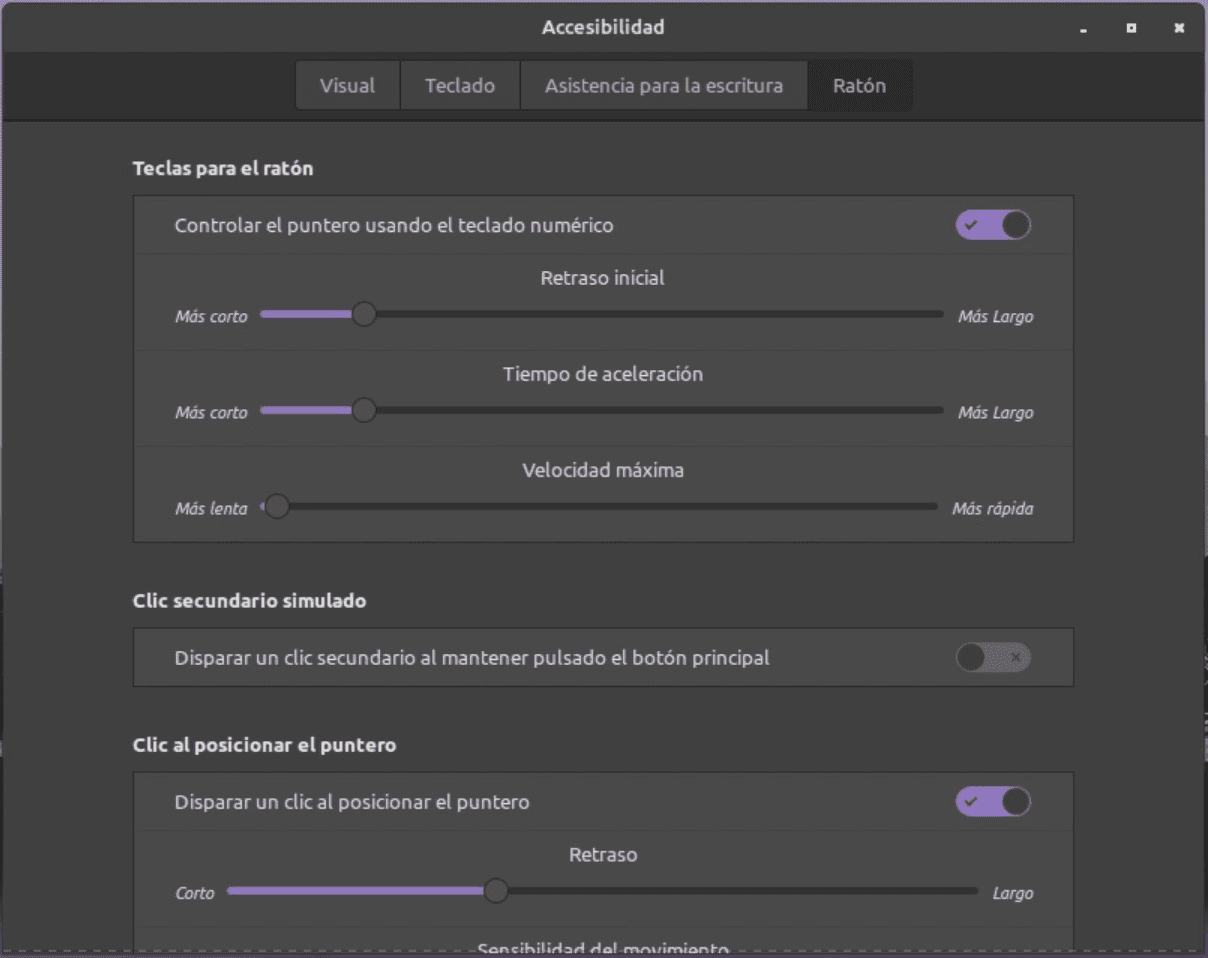Minimize the Accesibilidad window
The width and height of the screenshot is (1208, 958).
click(1082, 28)
